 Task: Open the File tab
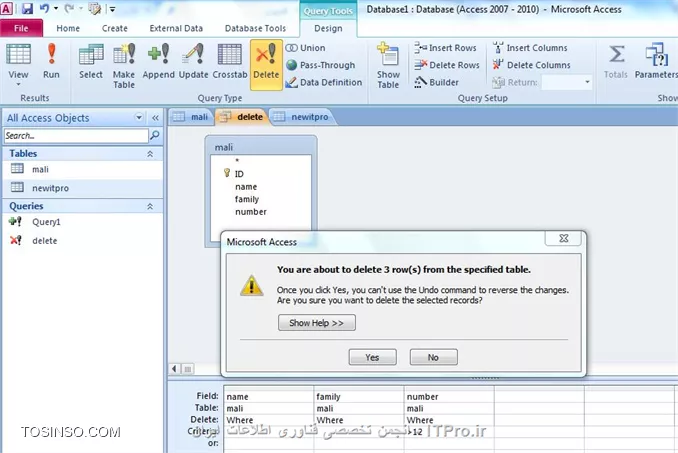pyautogui.click(x=21, y=28)
